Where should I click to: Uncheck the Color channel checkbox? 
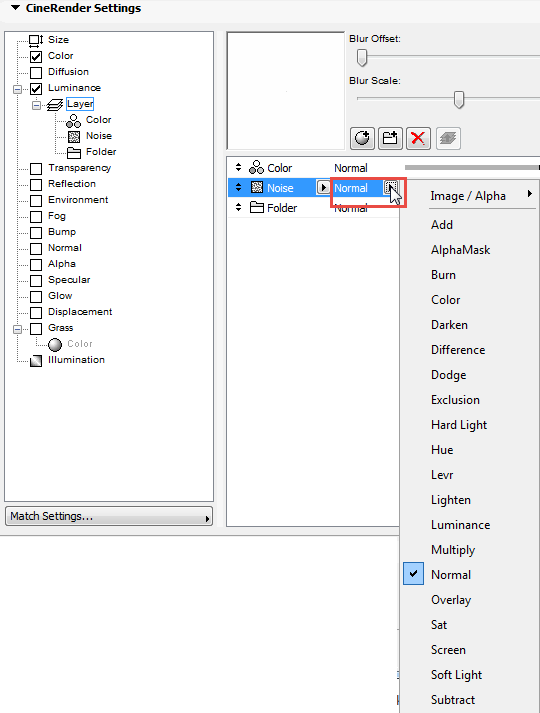coord(36,56)
